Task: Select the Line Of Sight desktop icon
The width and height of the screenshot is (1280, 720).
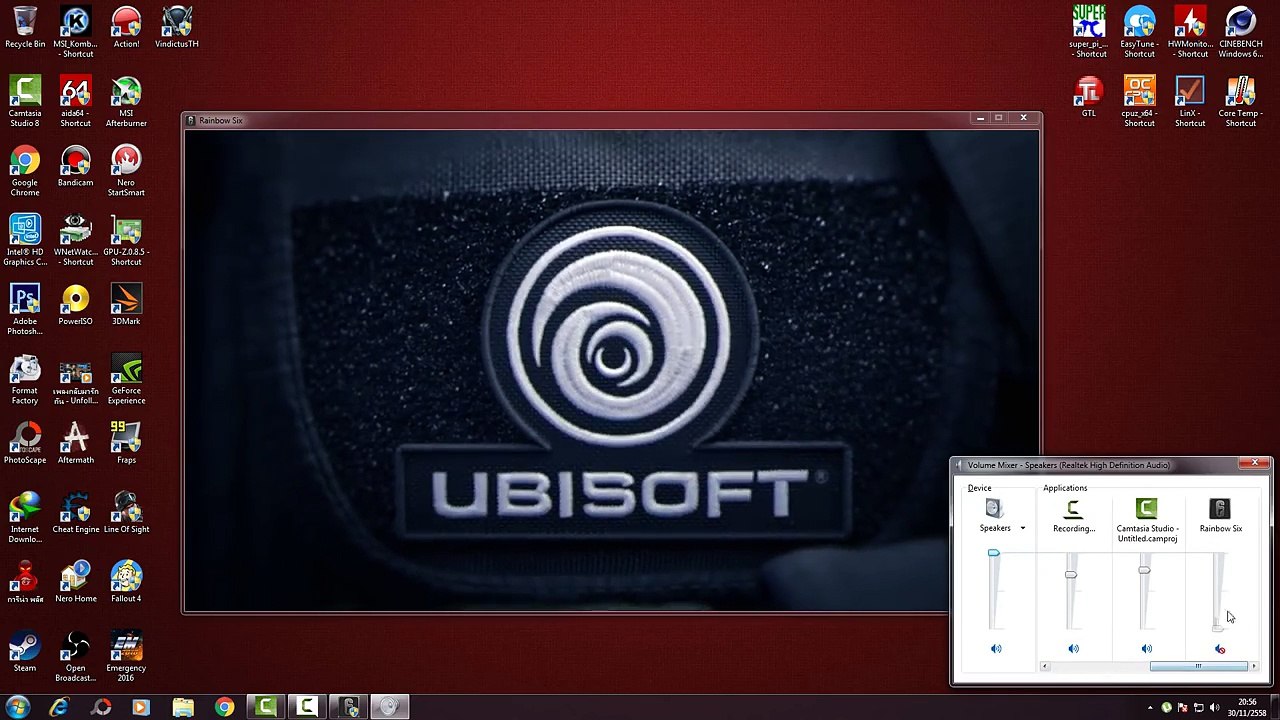Action: pos(126,513)
